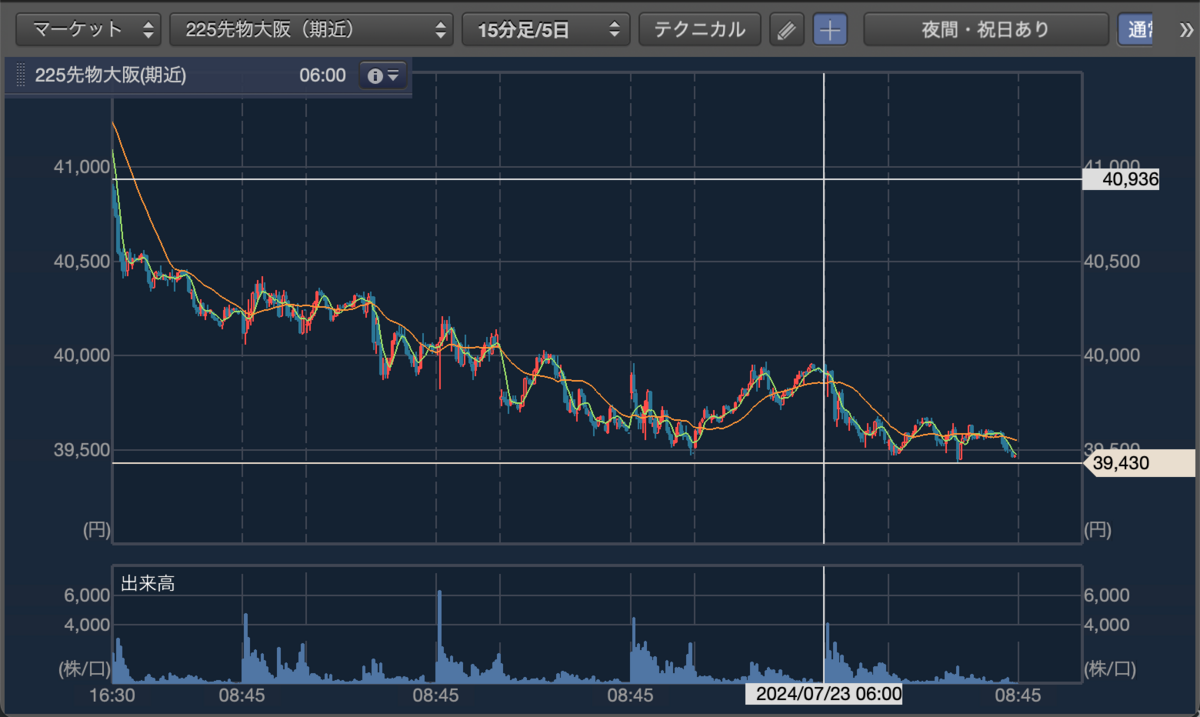Click the right-axis 40,000 price label
1200x717 pixels.
click(1112, 355)
